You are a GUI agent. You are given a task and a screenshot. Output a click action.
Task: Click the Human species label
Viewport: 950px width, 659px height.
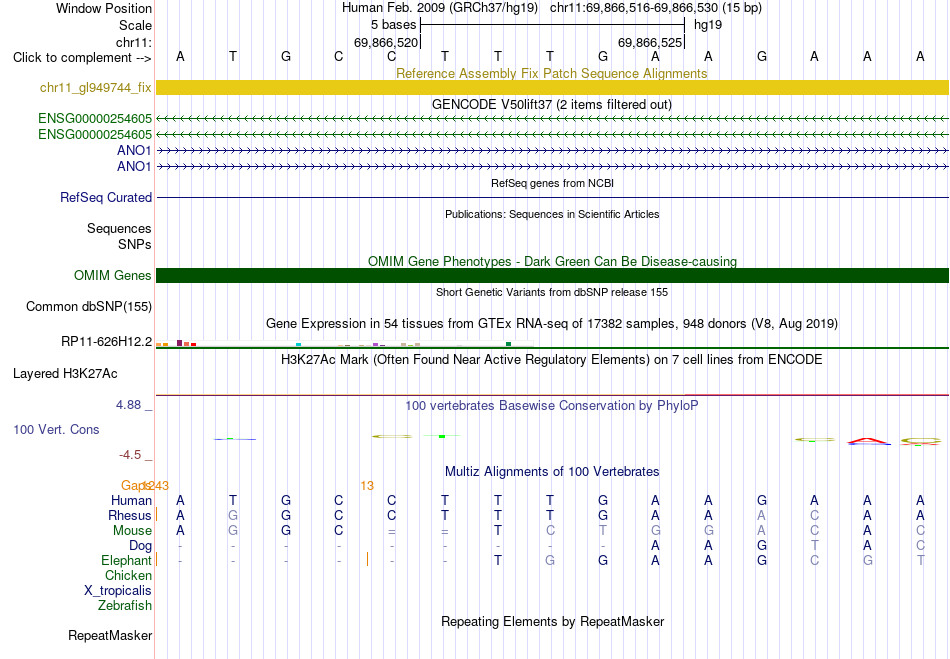pyautogui.click(x=131, y=500)
